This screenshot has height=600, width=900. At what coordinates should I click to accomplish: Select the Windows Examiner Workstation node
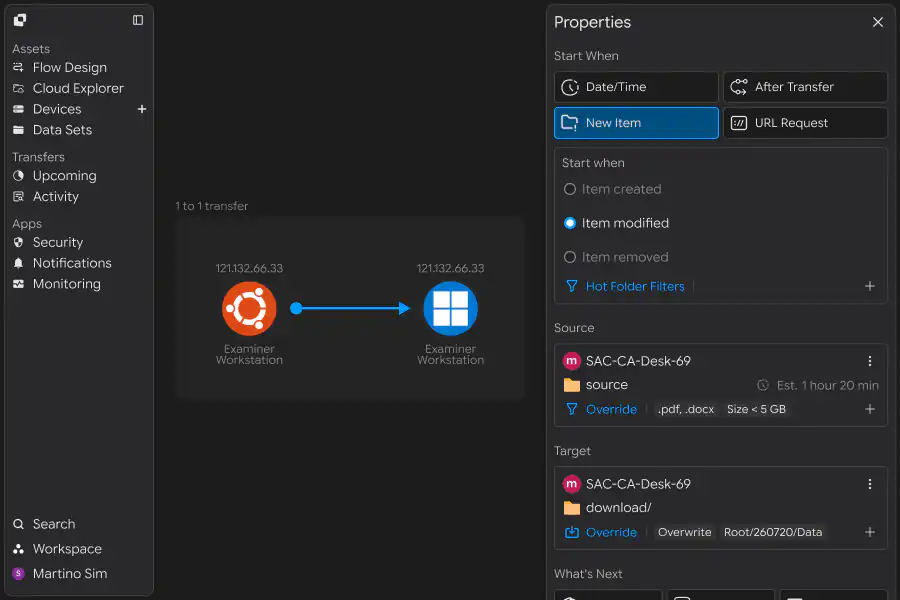point(451,308)
